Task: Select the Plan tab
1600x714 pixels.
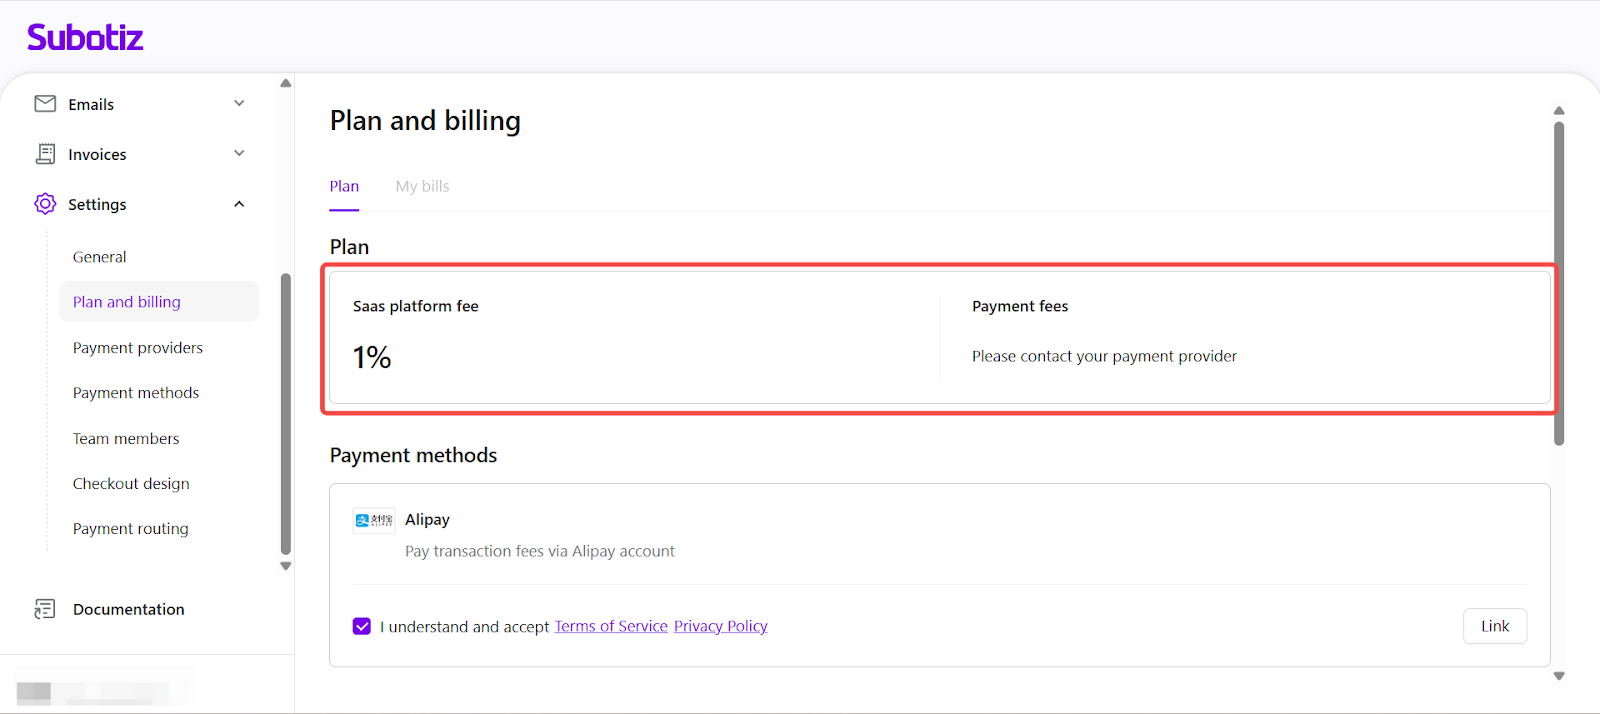Action: (344, 187)
